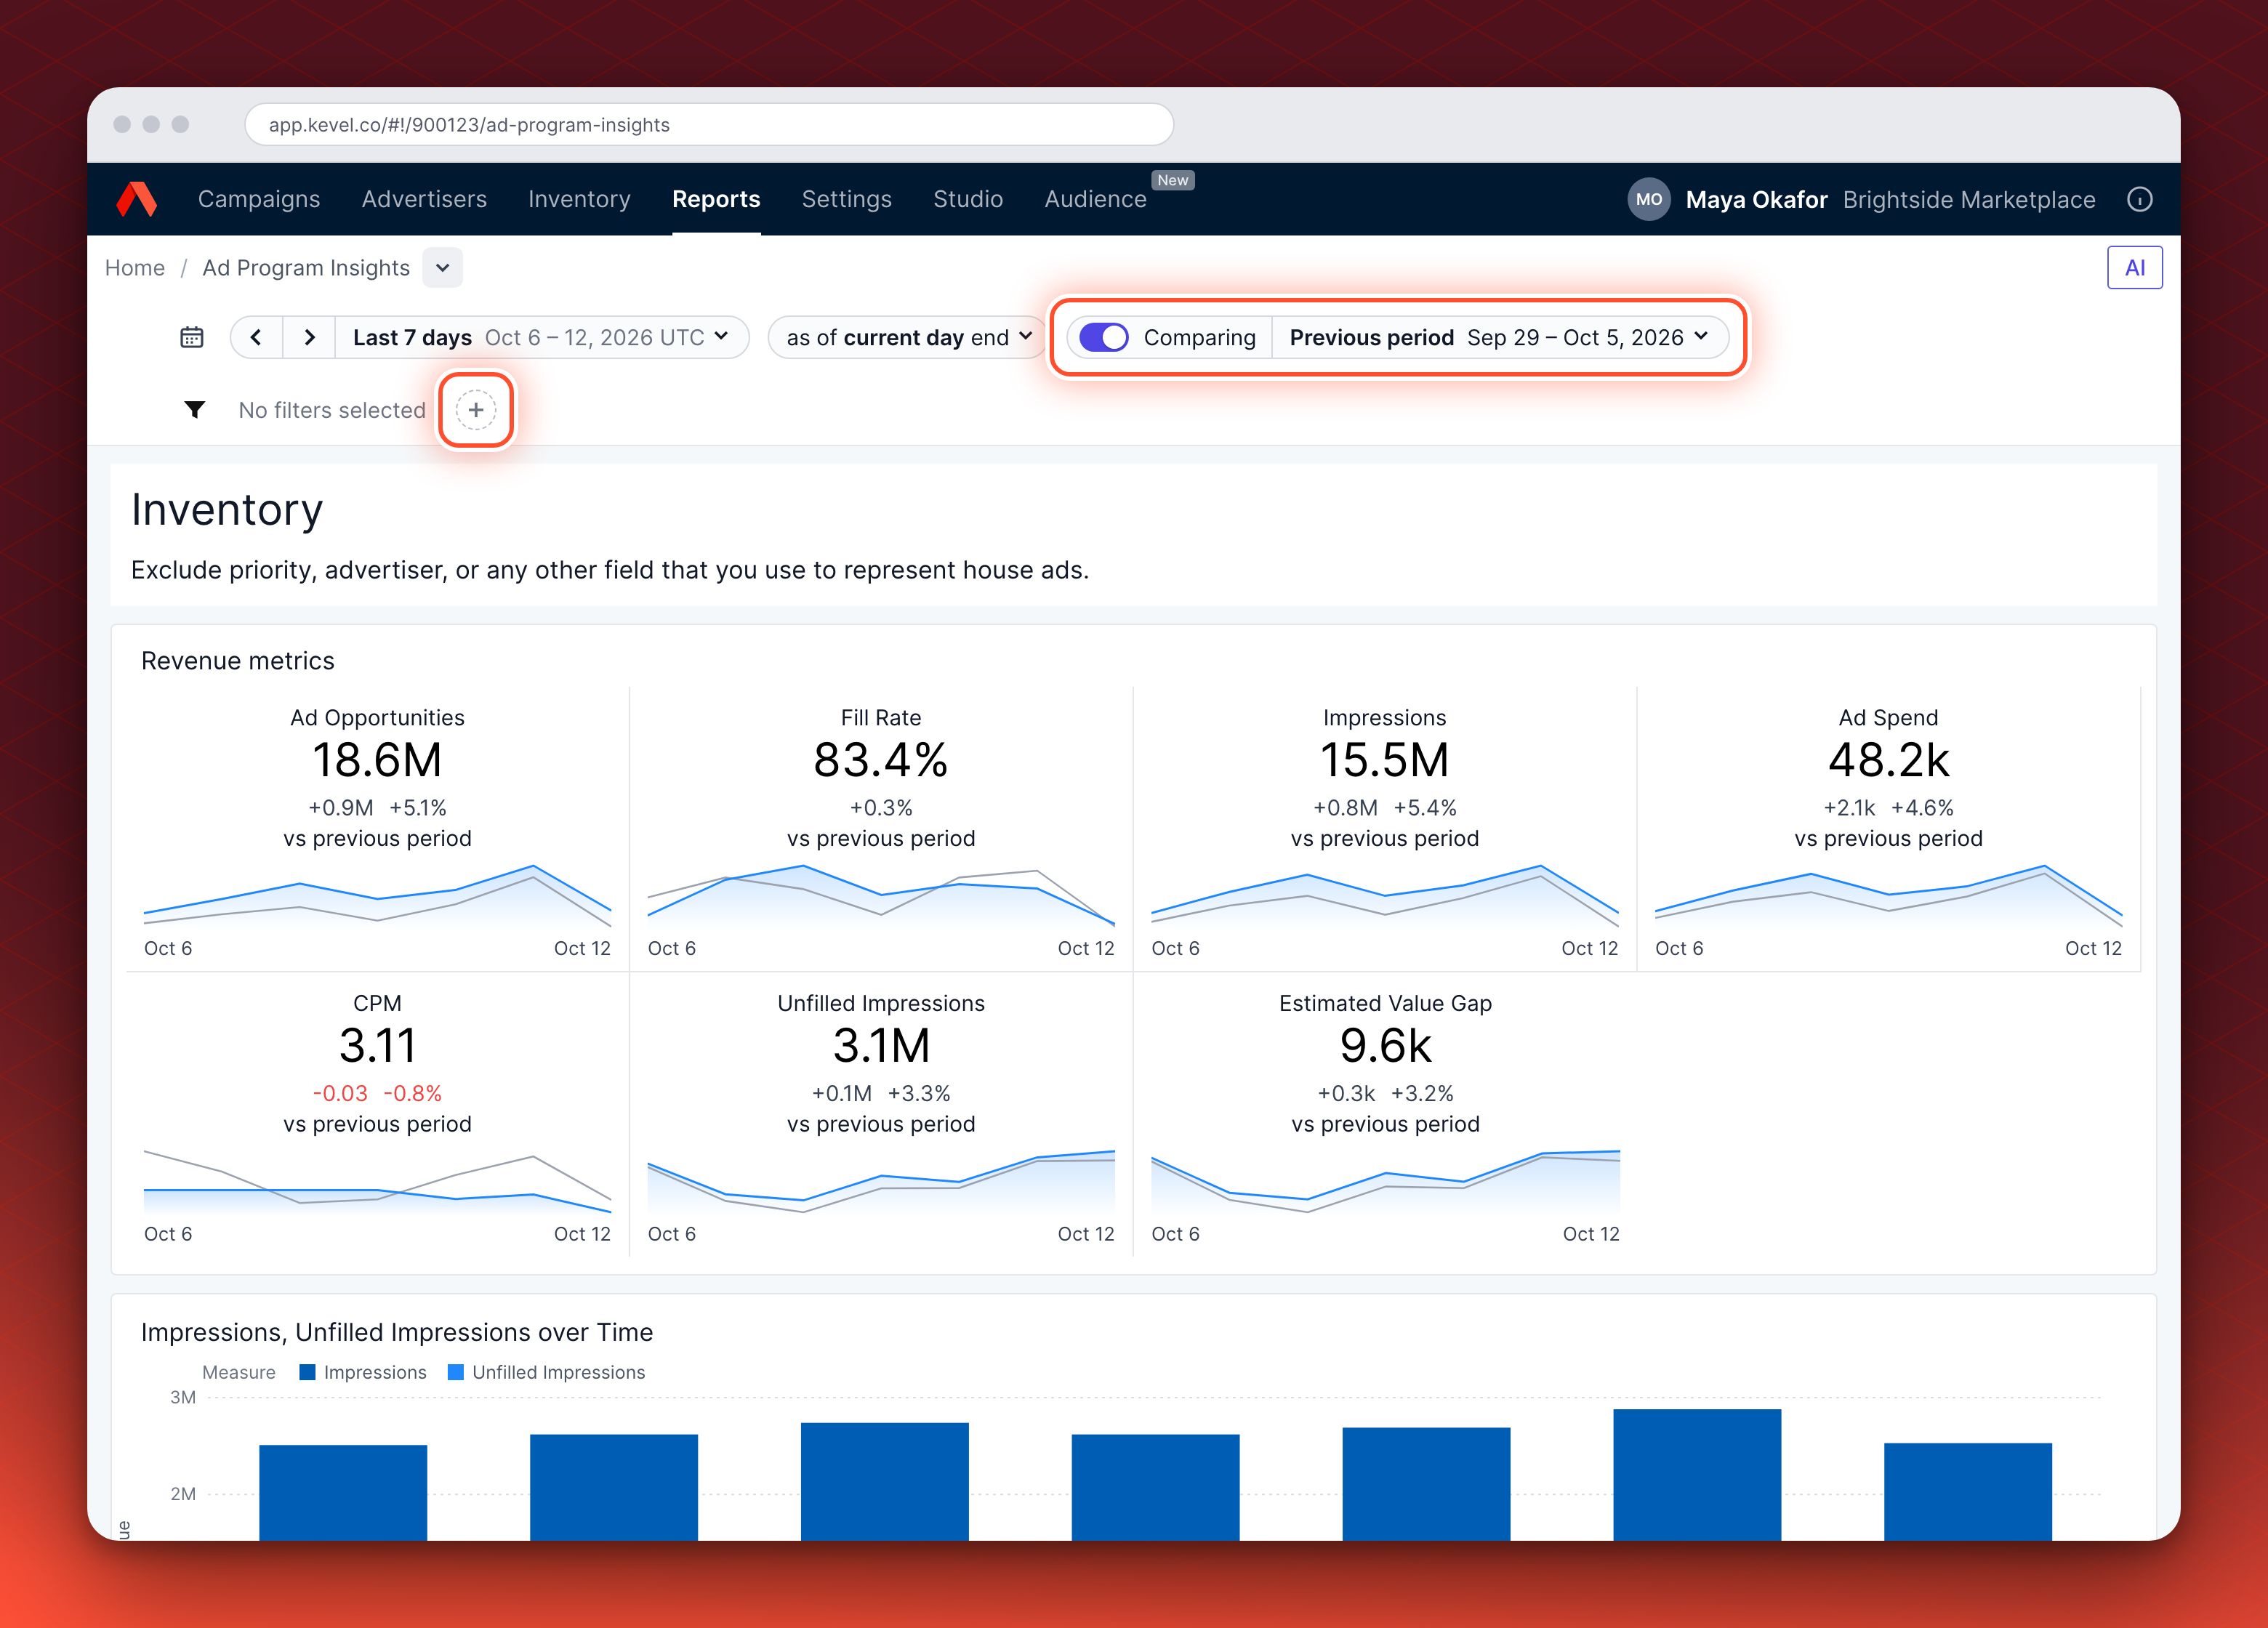Expand the Ad Program Insights breadcrumb dropdown
The width and height of the screenshot is (2268, 1628).
443,268
